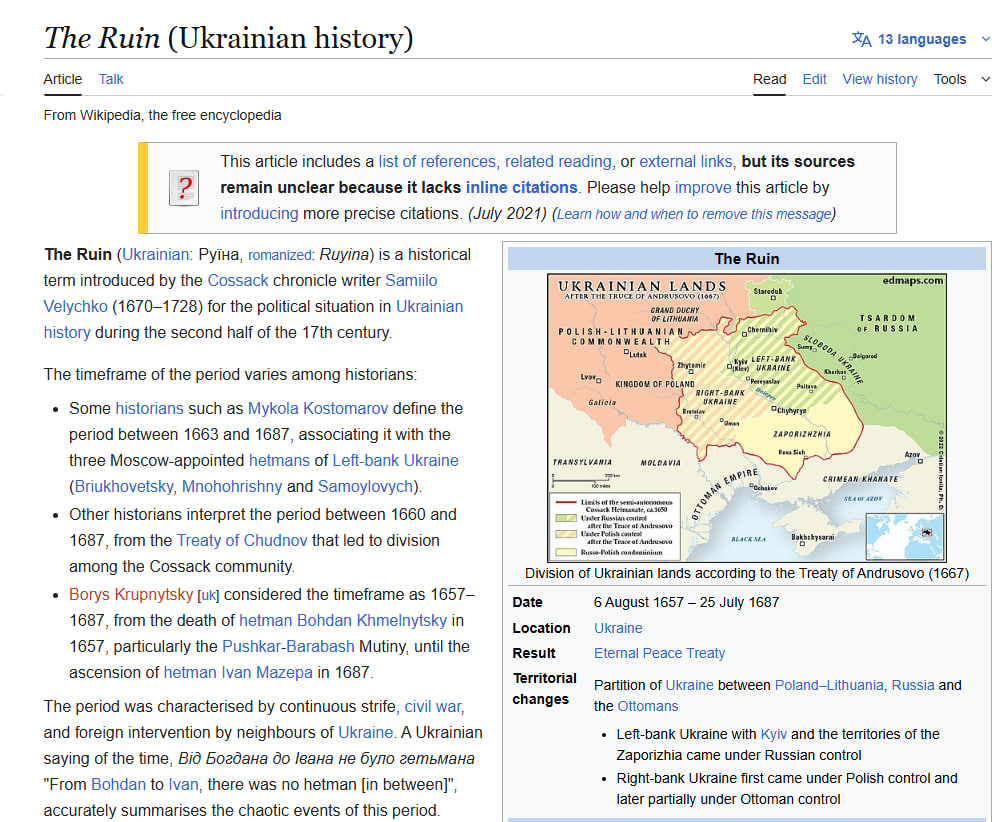This screenshot has height=822, width=996.
Task: Open the Samoylovych link
Action: pos(365,487)
